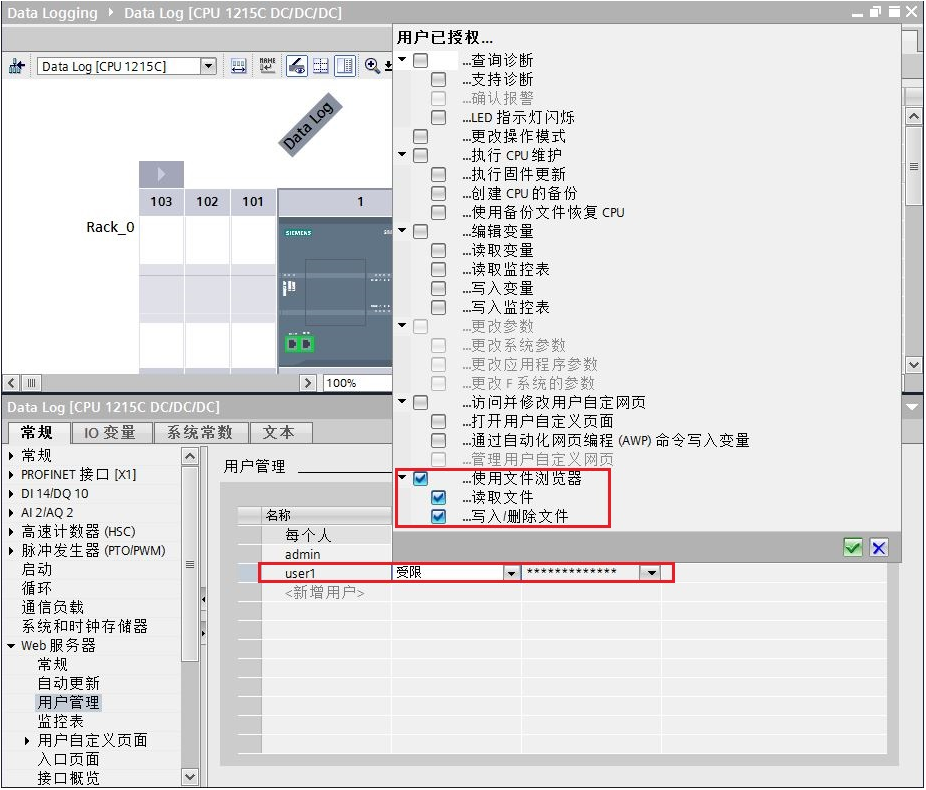
Task: Expand the PROFINET 接口 [X1] node
Action: 11,475
